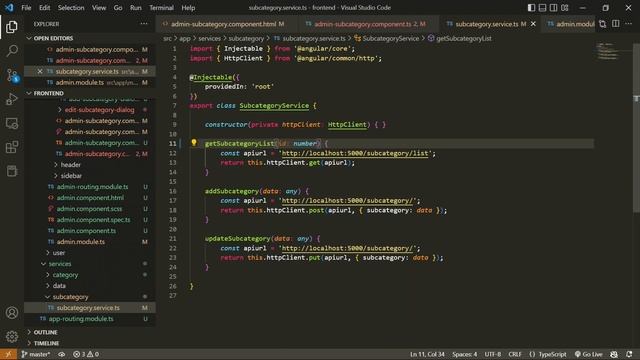
Task: Collapse the subcategory folder
Action: point(70,297)
